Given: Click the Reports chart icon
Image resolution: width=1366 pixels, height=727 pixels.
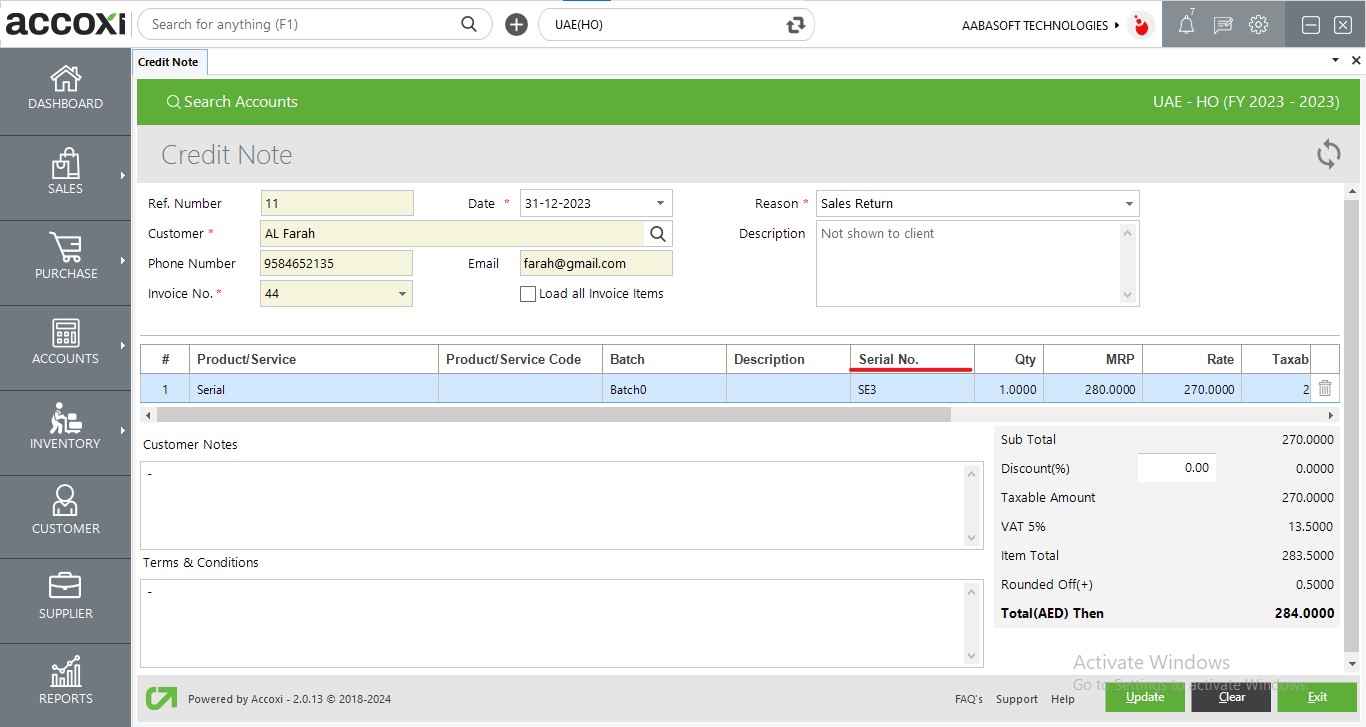Looking at the screenshot, I should [65, 673].
